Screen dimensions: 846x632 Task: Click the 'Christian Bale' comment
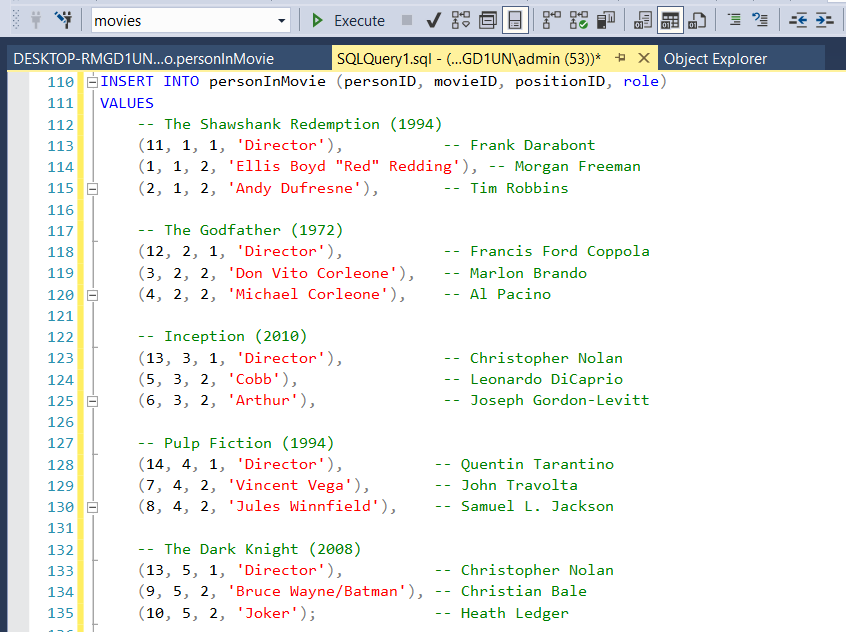point(511,592)
